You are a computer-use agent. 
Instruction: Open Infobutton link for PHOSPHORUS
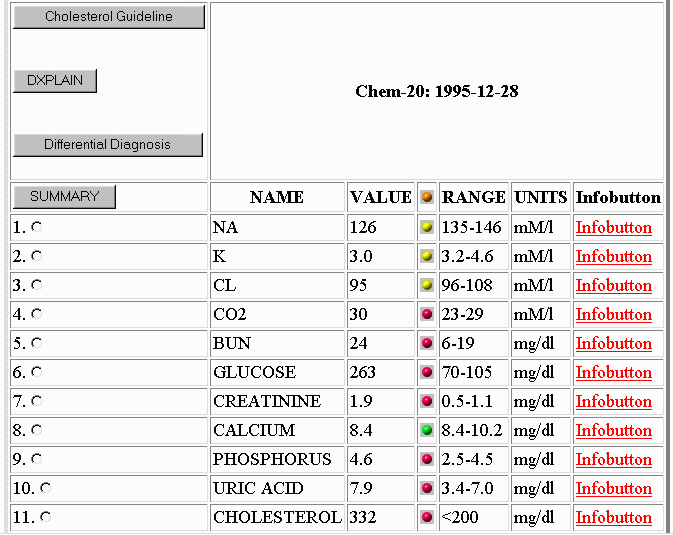click(613, 460)
